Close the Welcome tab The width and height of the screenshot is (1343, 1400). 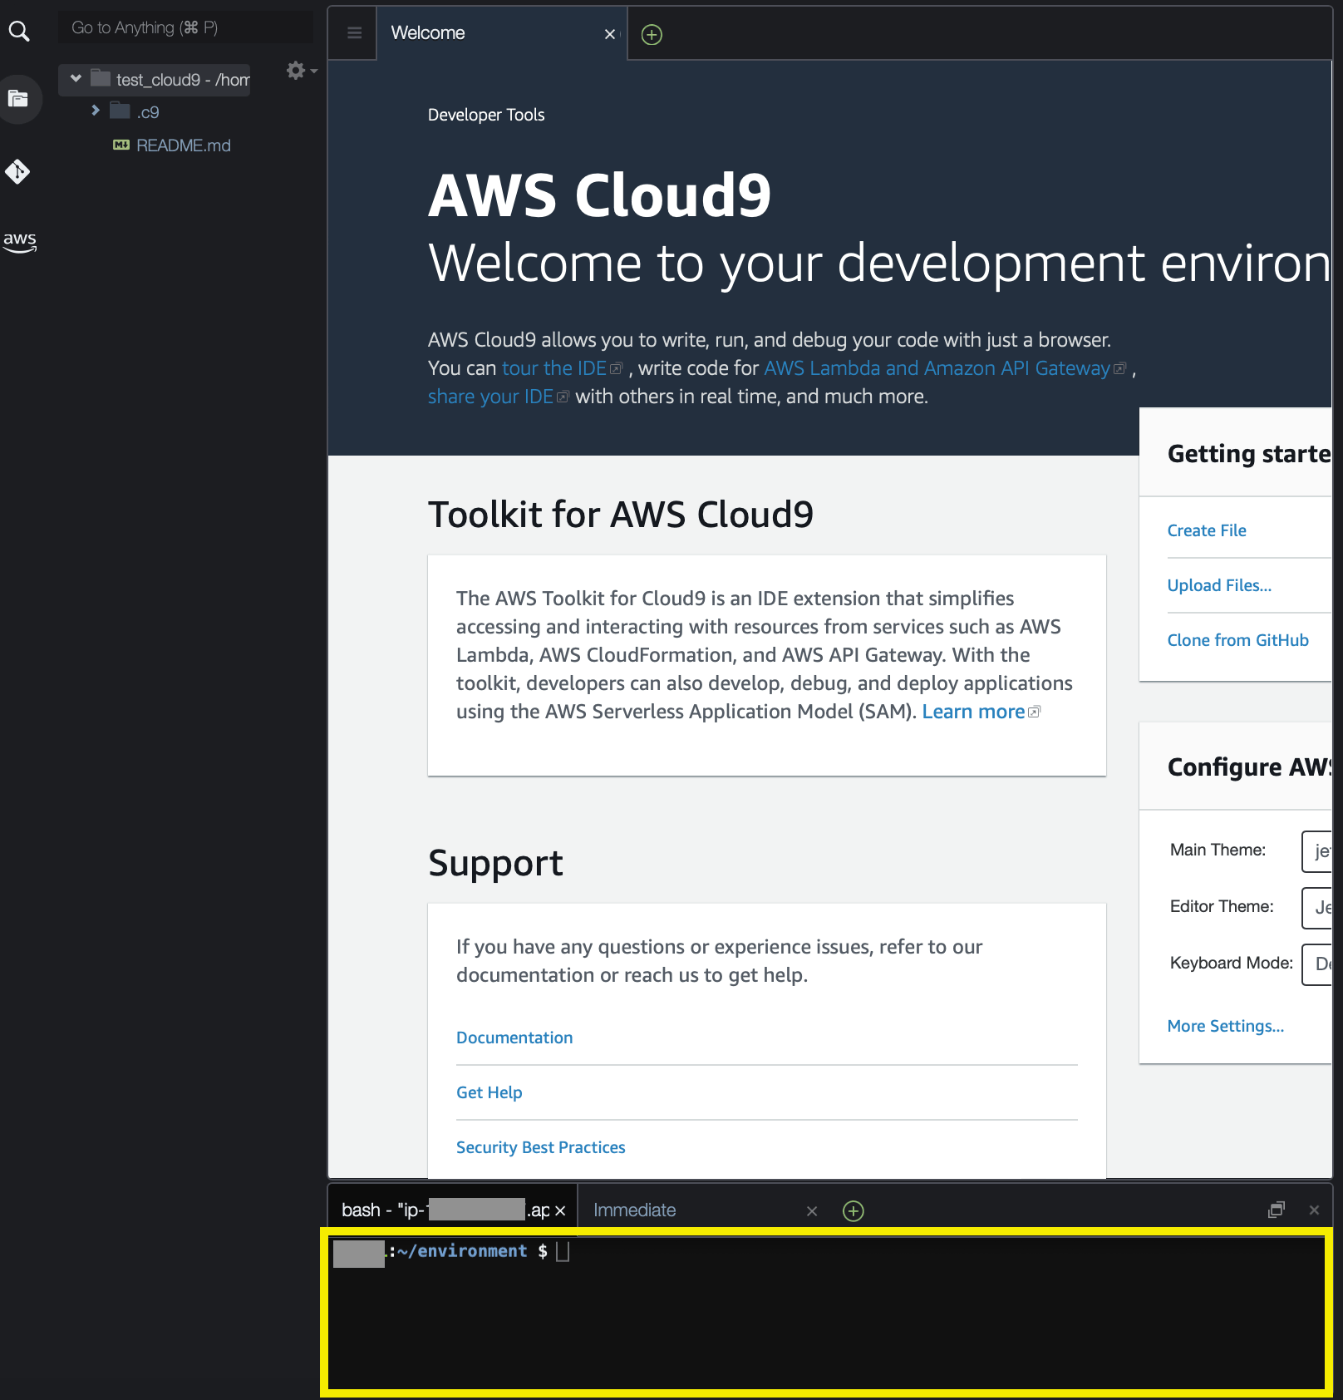click(610, 34)
